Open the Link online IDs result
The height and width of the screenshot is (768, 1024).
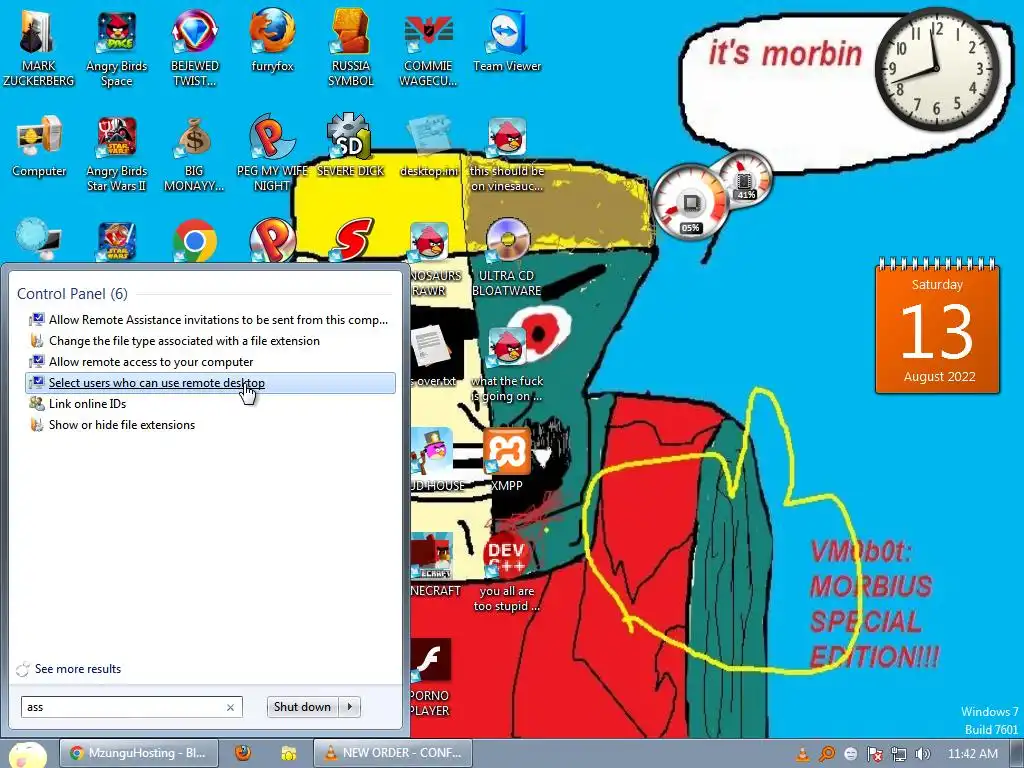pos(210,404)
